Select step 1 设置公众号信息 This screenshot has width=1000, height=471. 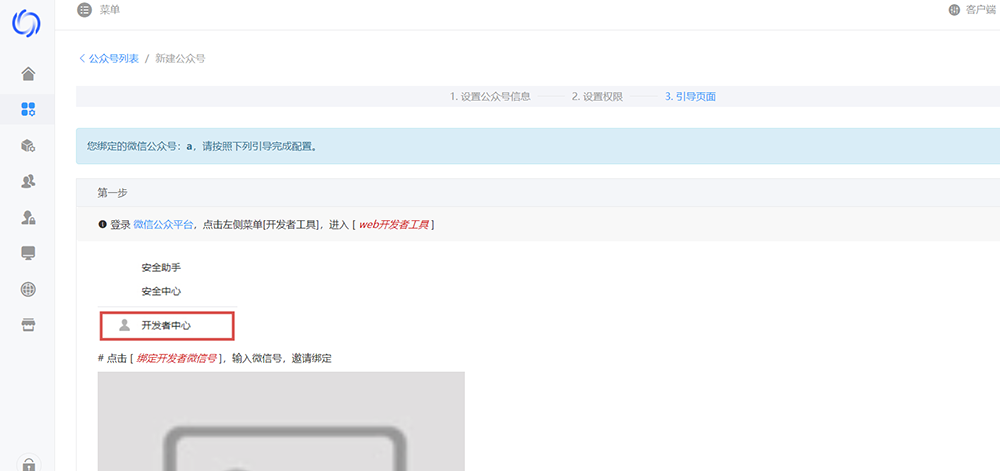[489, 97]
